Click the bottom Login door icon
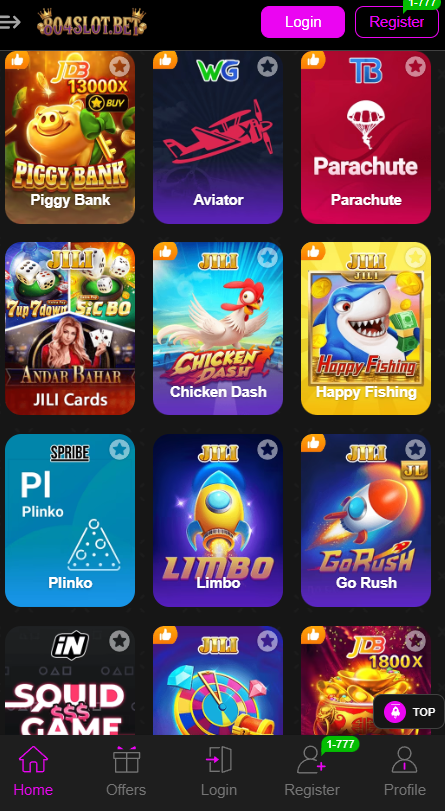Image resolution: width=445 pixels, height=811 pixels. point(219,760)
